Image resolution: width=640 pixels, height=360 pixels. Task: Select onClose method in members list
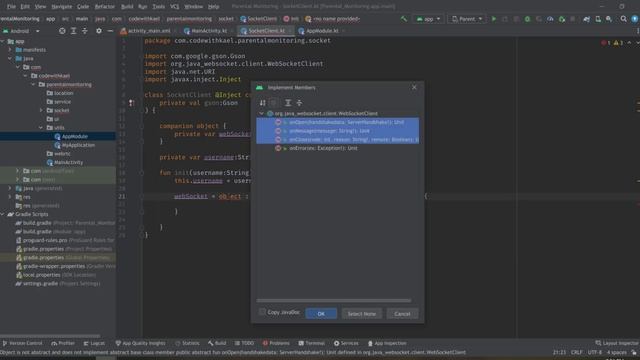point(338,139)
